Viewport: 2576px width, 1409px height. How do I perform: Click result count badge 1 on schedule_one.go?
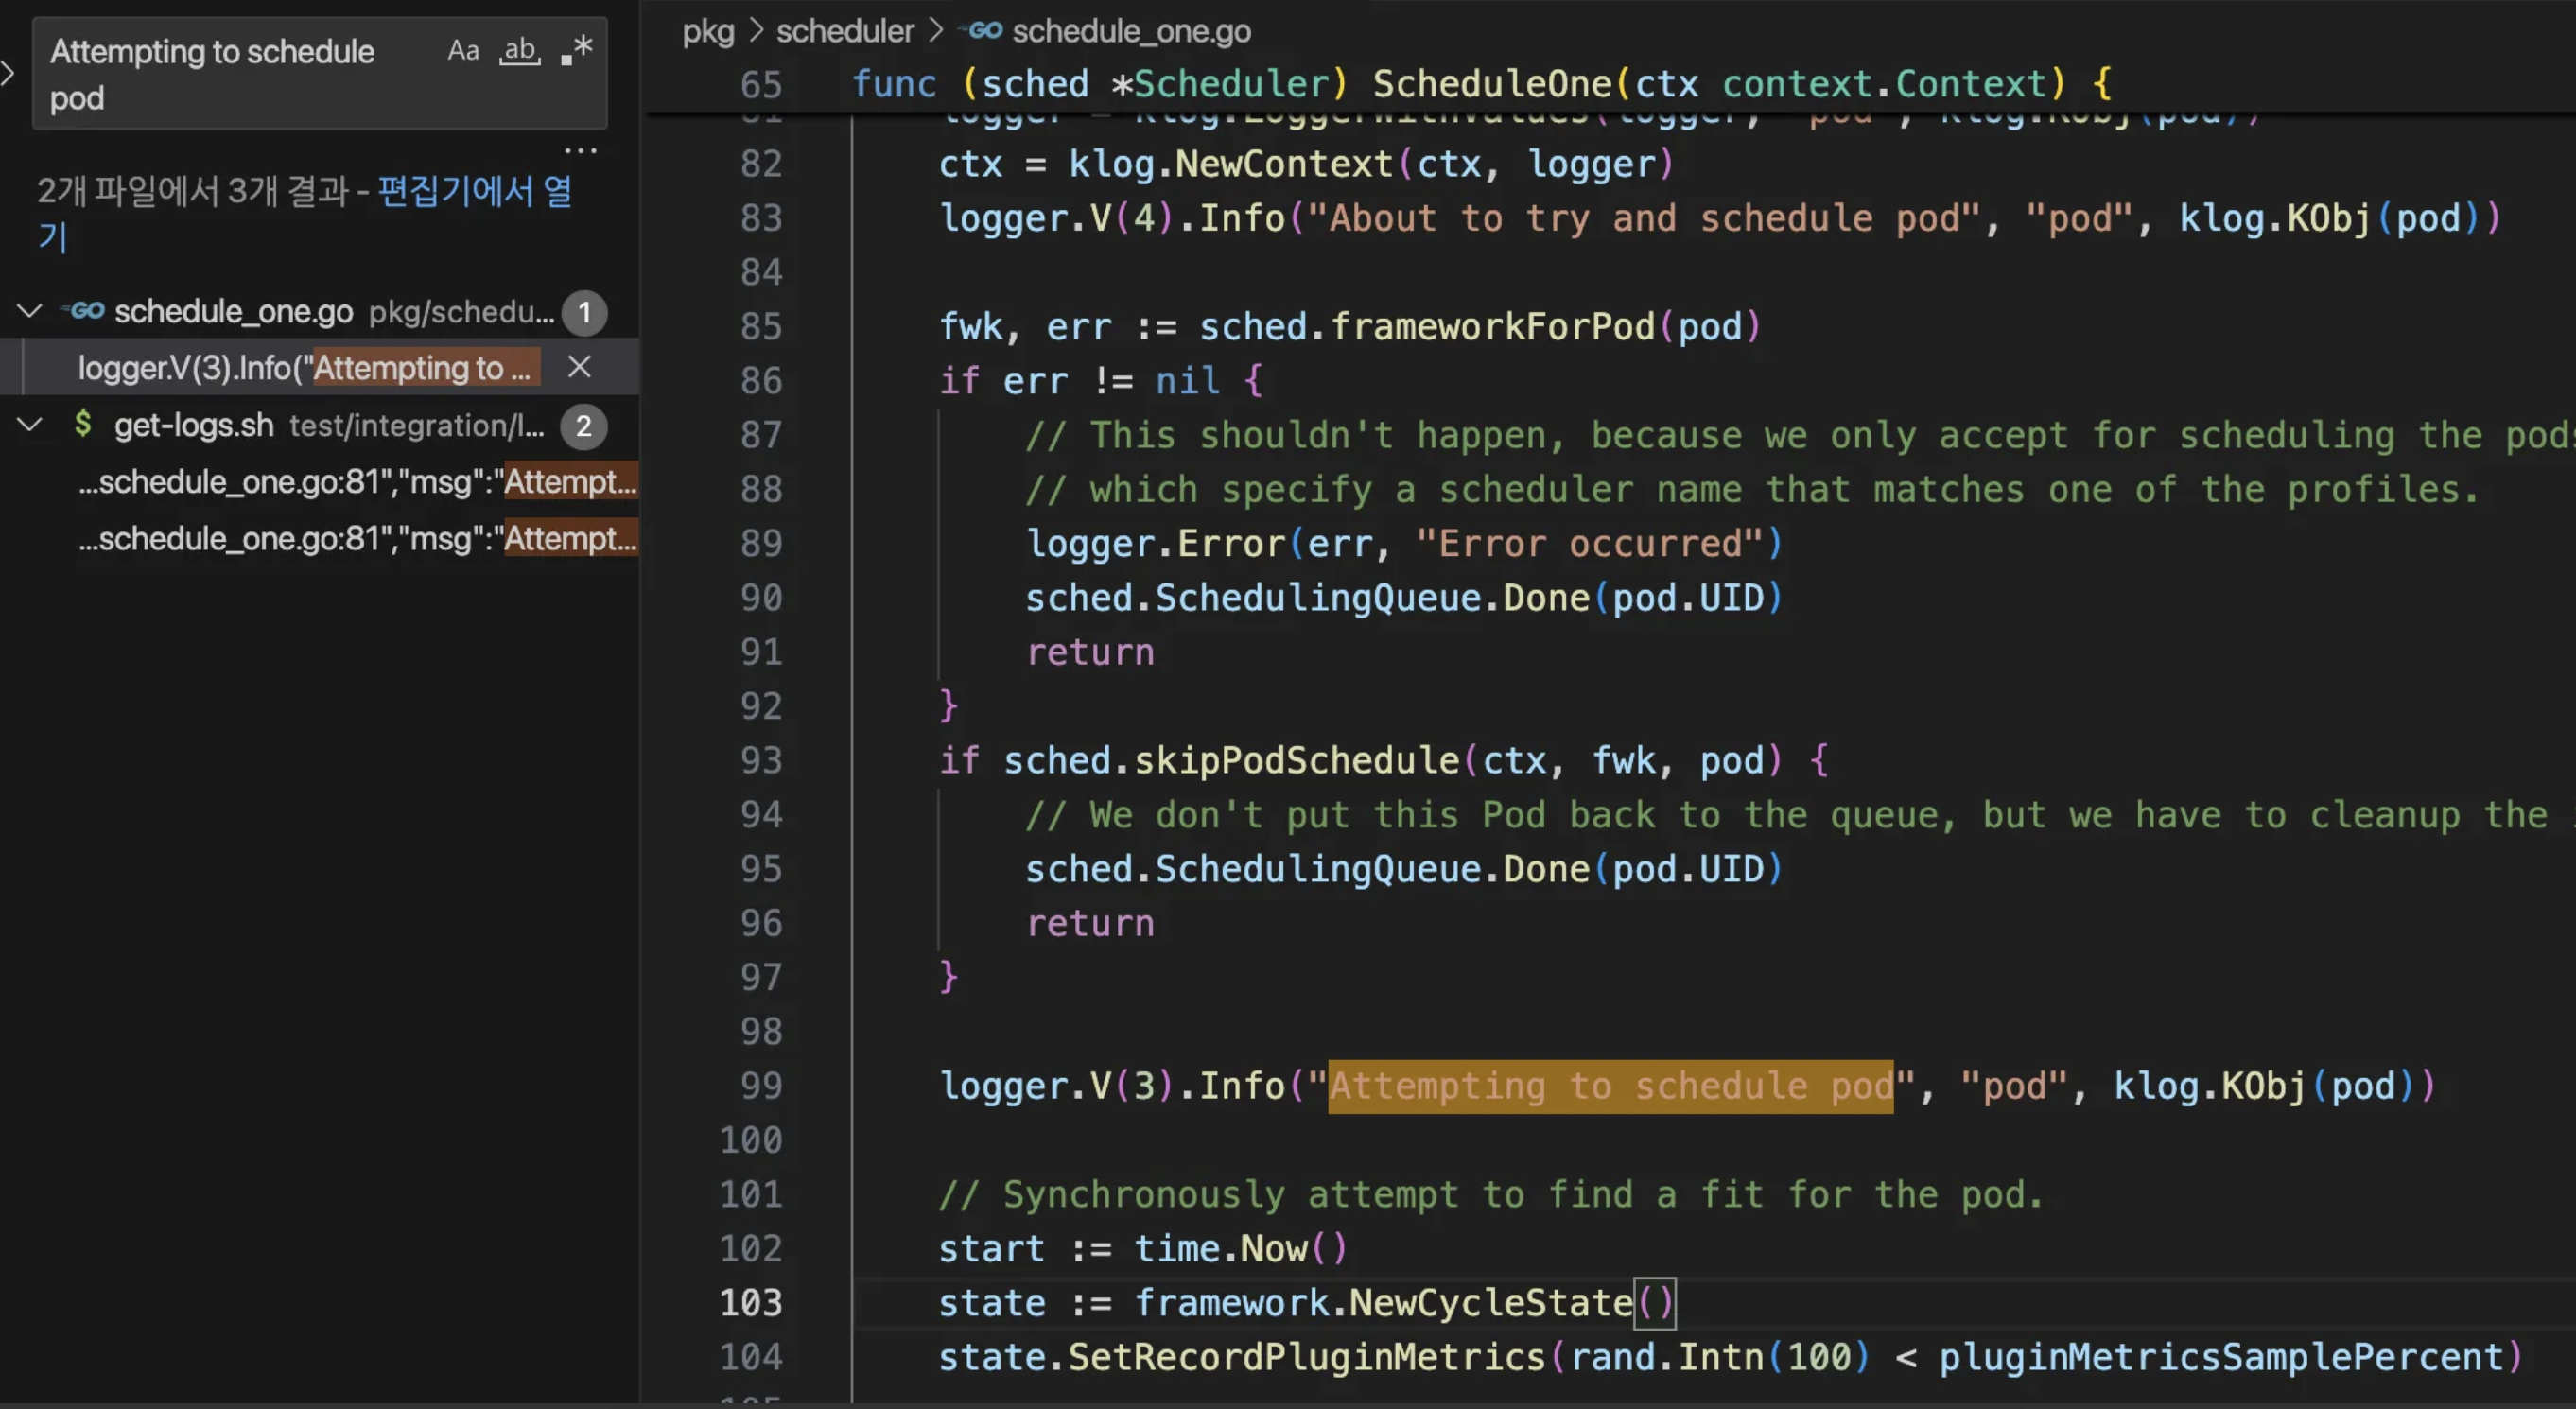(584, 313)
